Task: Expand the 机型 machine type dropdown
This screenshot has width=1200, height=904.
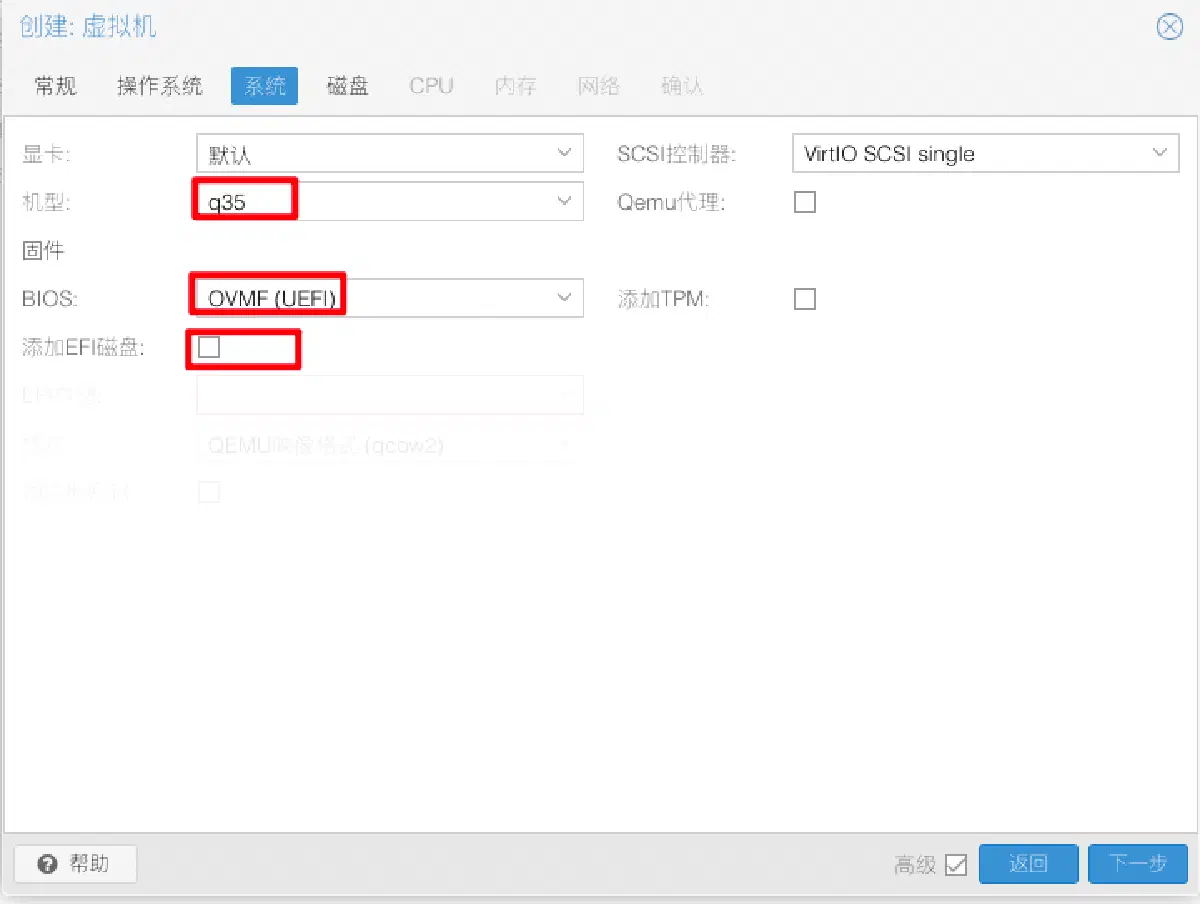Action: click(x=563, y=202)
